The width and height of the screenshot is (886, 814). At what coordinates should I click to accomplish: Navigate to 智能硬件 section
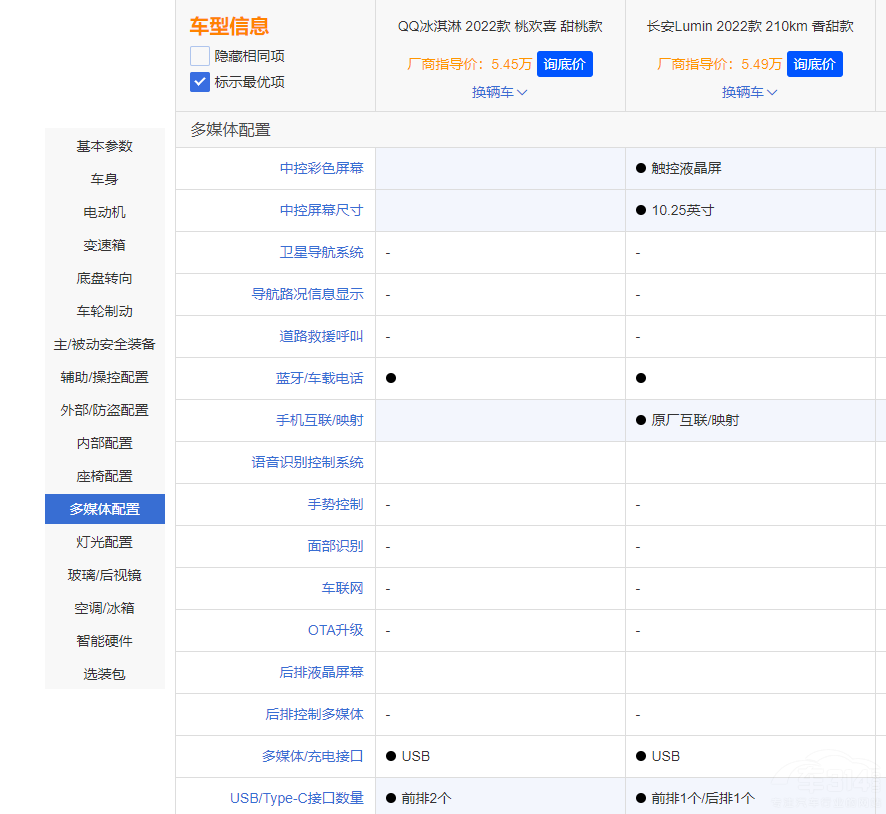[x=105, y=641]
